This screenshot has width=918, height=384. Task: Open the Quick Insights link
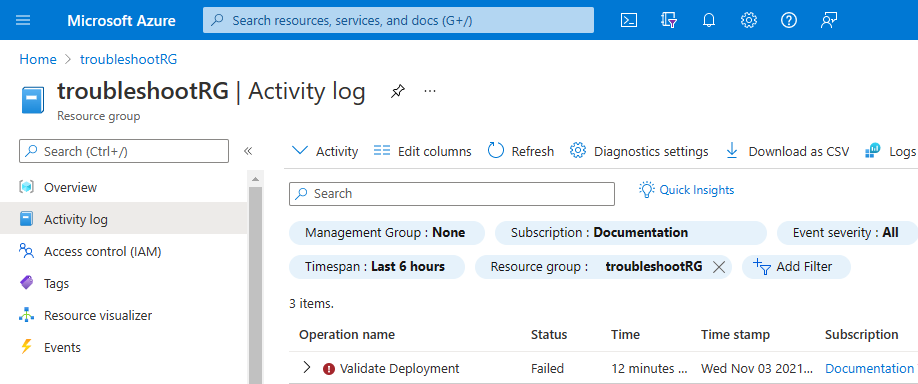697,190
